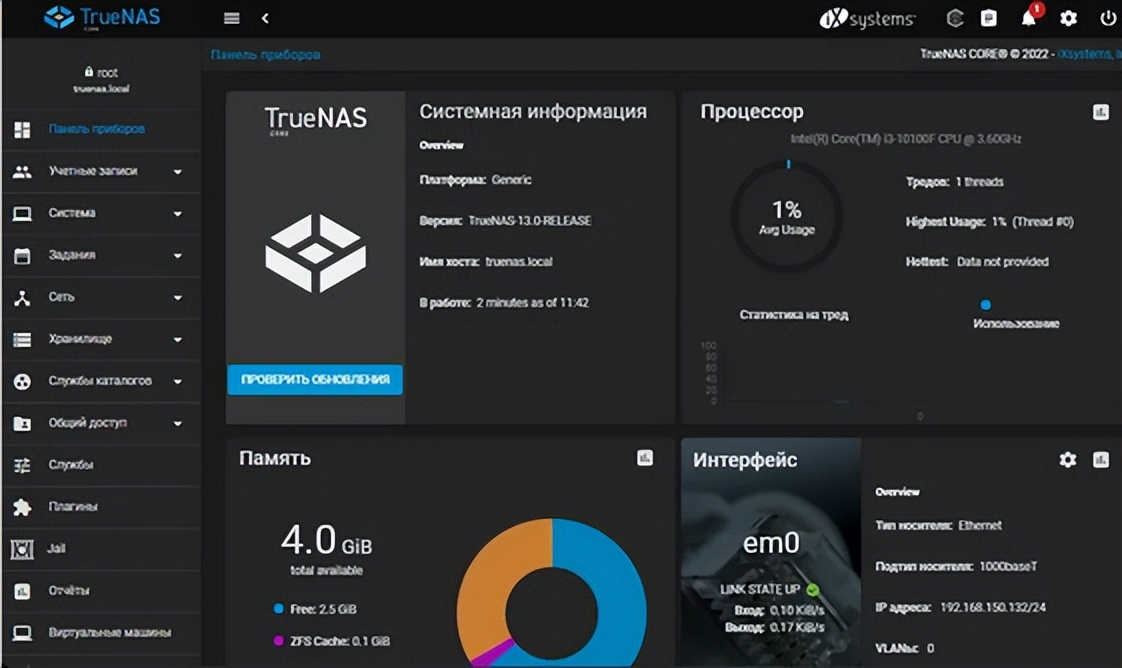Image resolution: width=1122 pixels, height=668 pixels.
Task: Click ПРОВЕРИТЬ ОБНОВЛЕНИЯ button
Action: click(x=315, y=380)
